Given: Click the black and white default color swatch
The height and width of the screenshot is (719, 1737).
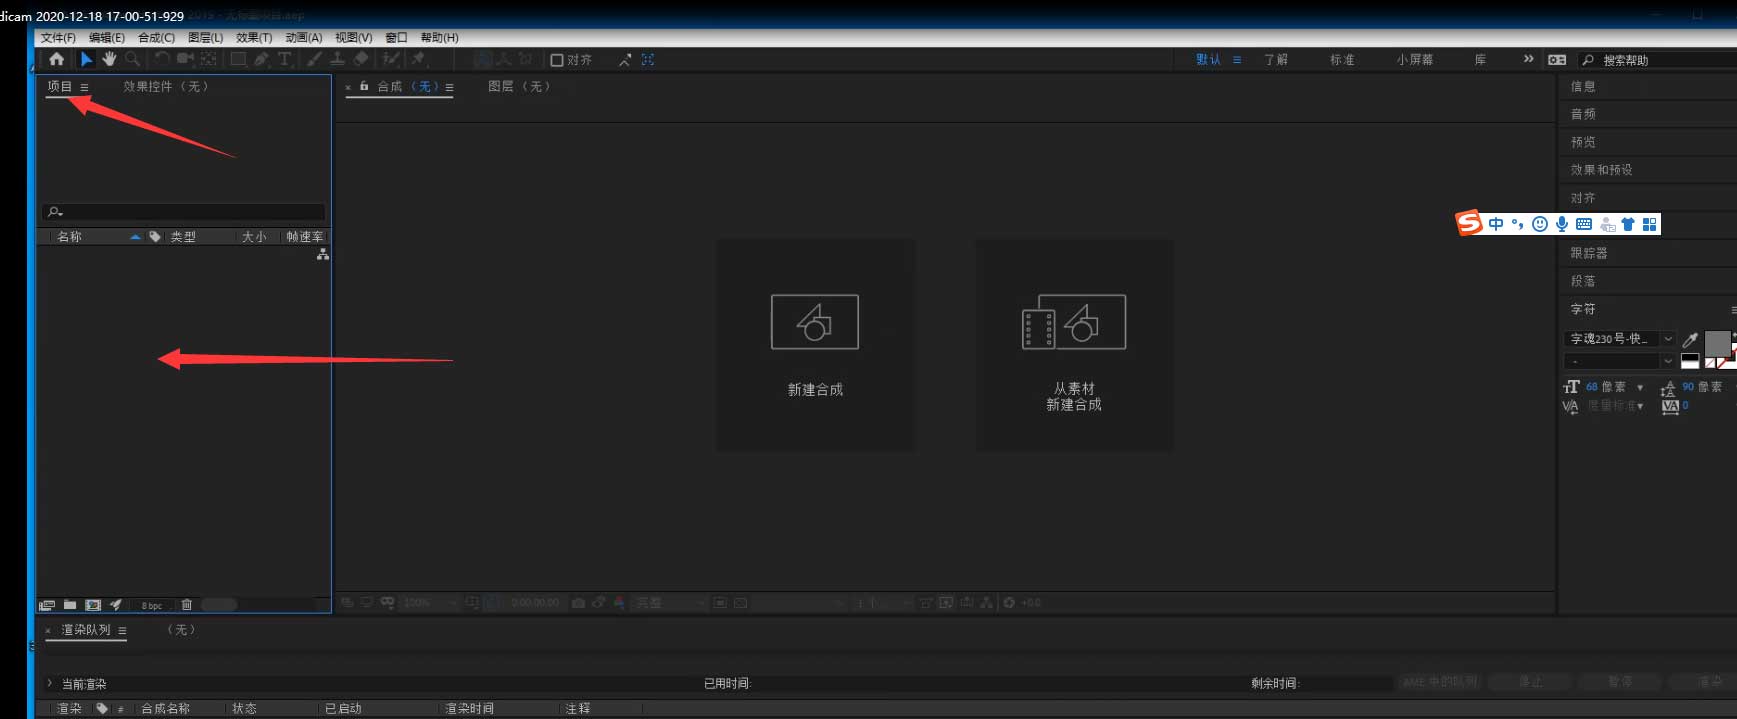Looking at the screenshot, I should [x=1690, y=361].
